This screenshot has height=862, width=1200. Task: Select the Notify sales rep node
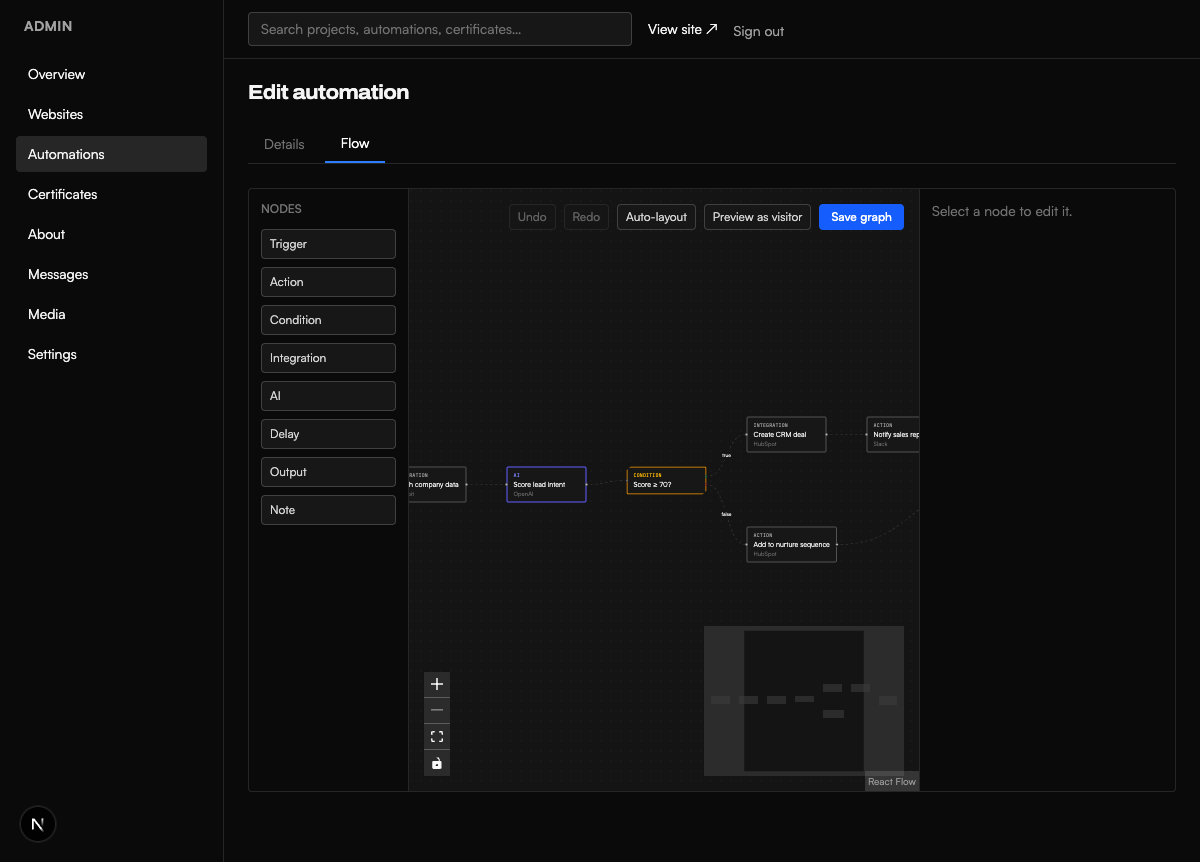(x=893, y=434)
